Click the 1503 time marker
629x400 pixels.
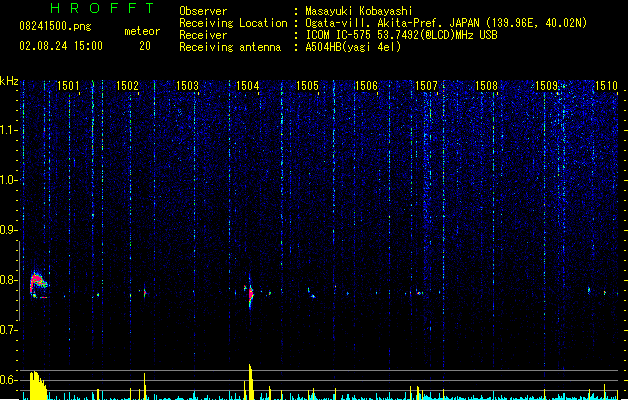coord(187,86)
